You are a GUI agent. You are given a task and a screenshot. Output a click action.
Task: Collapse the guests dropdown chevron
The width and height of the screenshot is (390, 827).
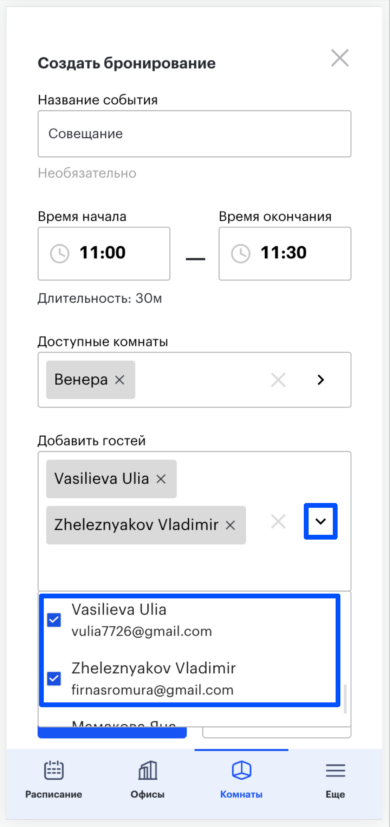pos(320,522)
